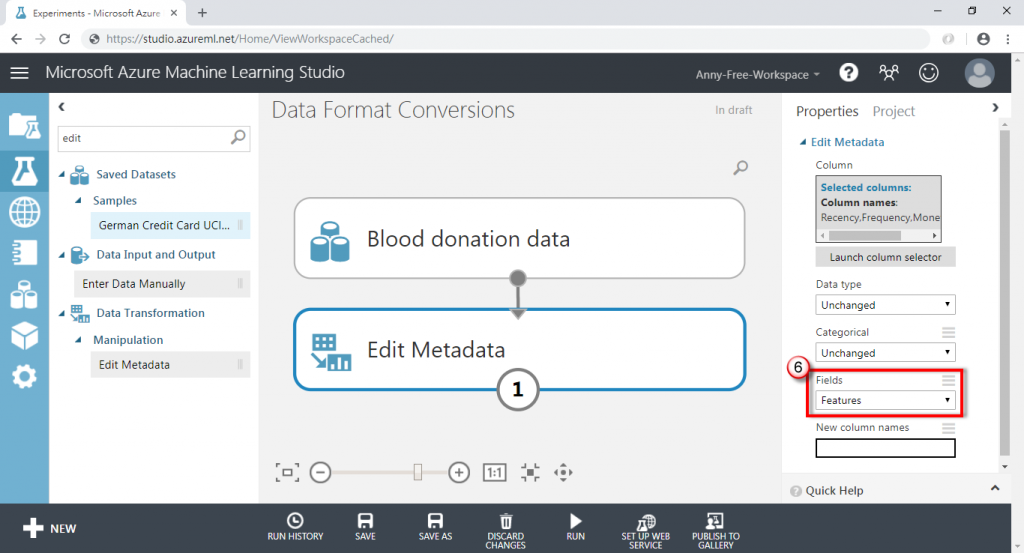Run the experiment
Viewport: 1024px width, 553px height.
click(x=575, y=527)
